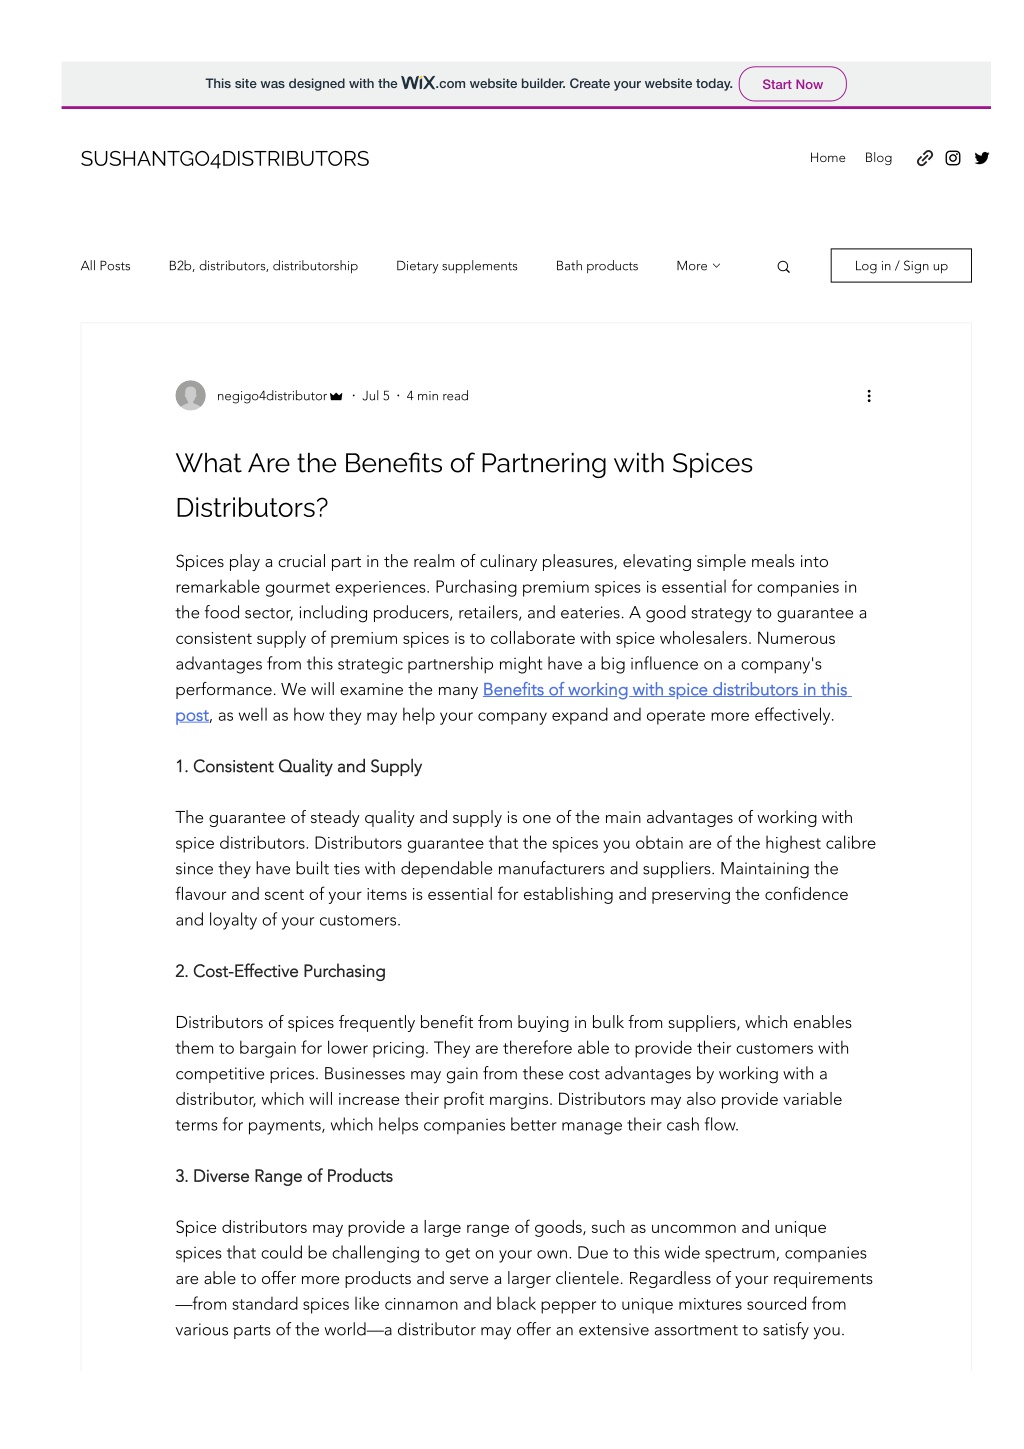Expand the More categories dropdown
This screenshot has height=1449, width=1024.
point(698,266)
